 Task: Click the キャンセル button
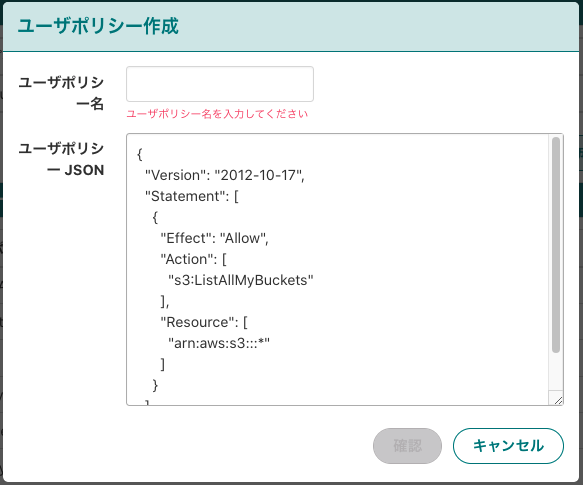click(508, 446)
